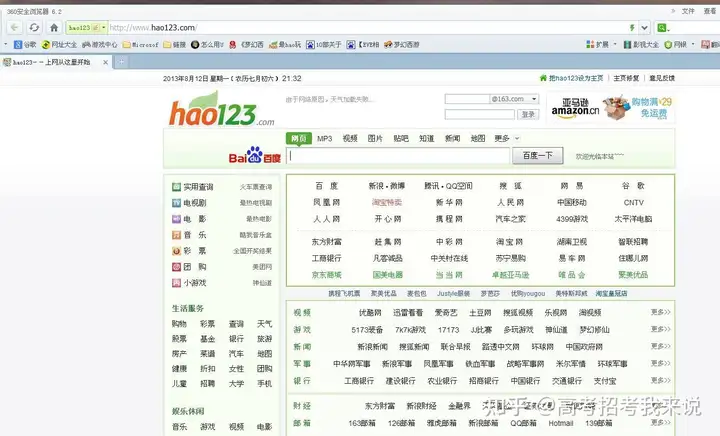Open the 淘宝特卖 link
Screen dimensions: 720x436
tap(387, 202)
